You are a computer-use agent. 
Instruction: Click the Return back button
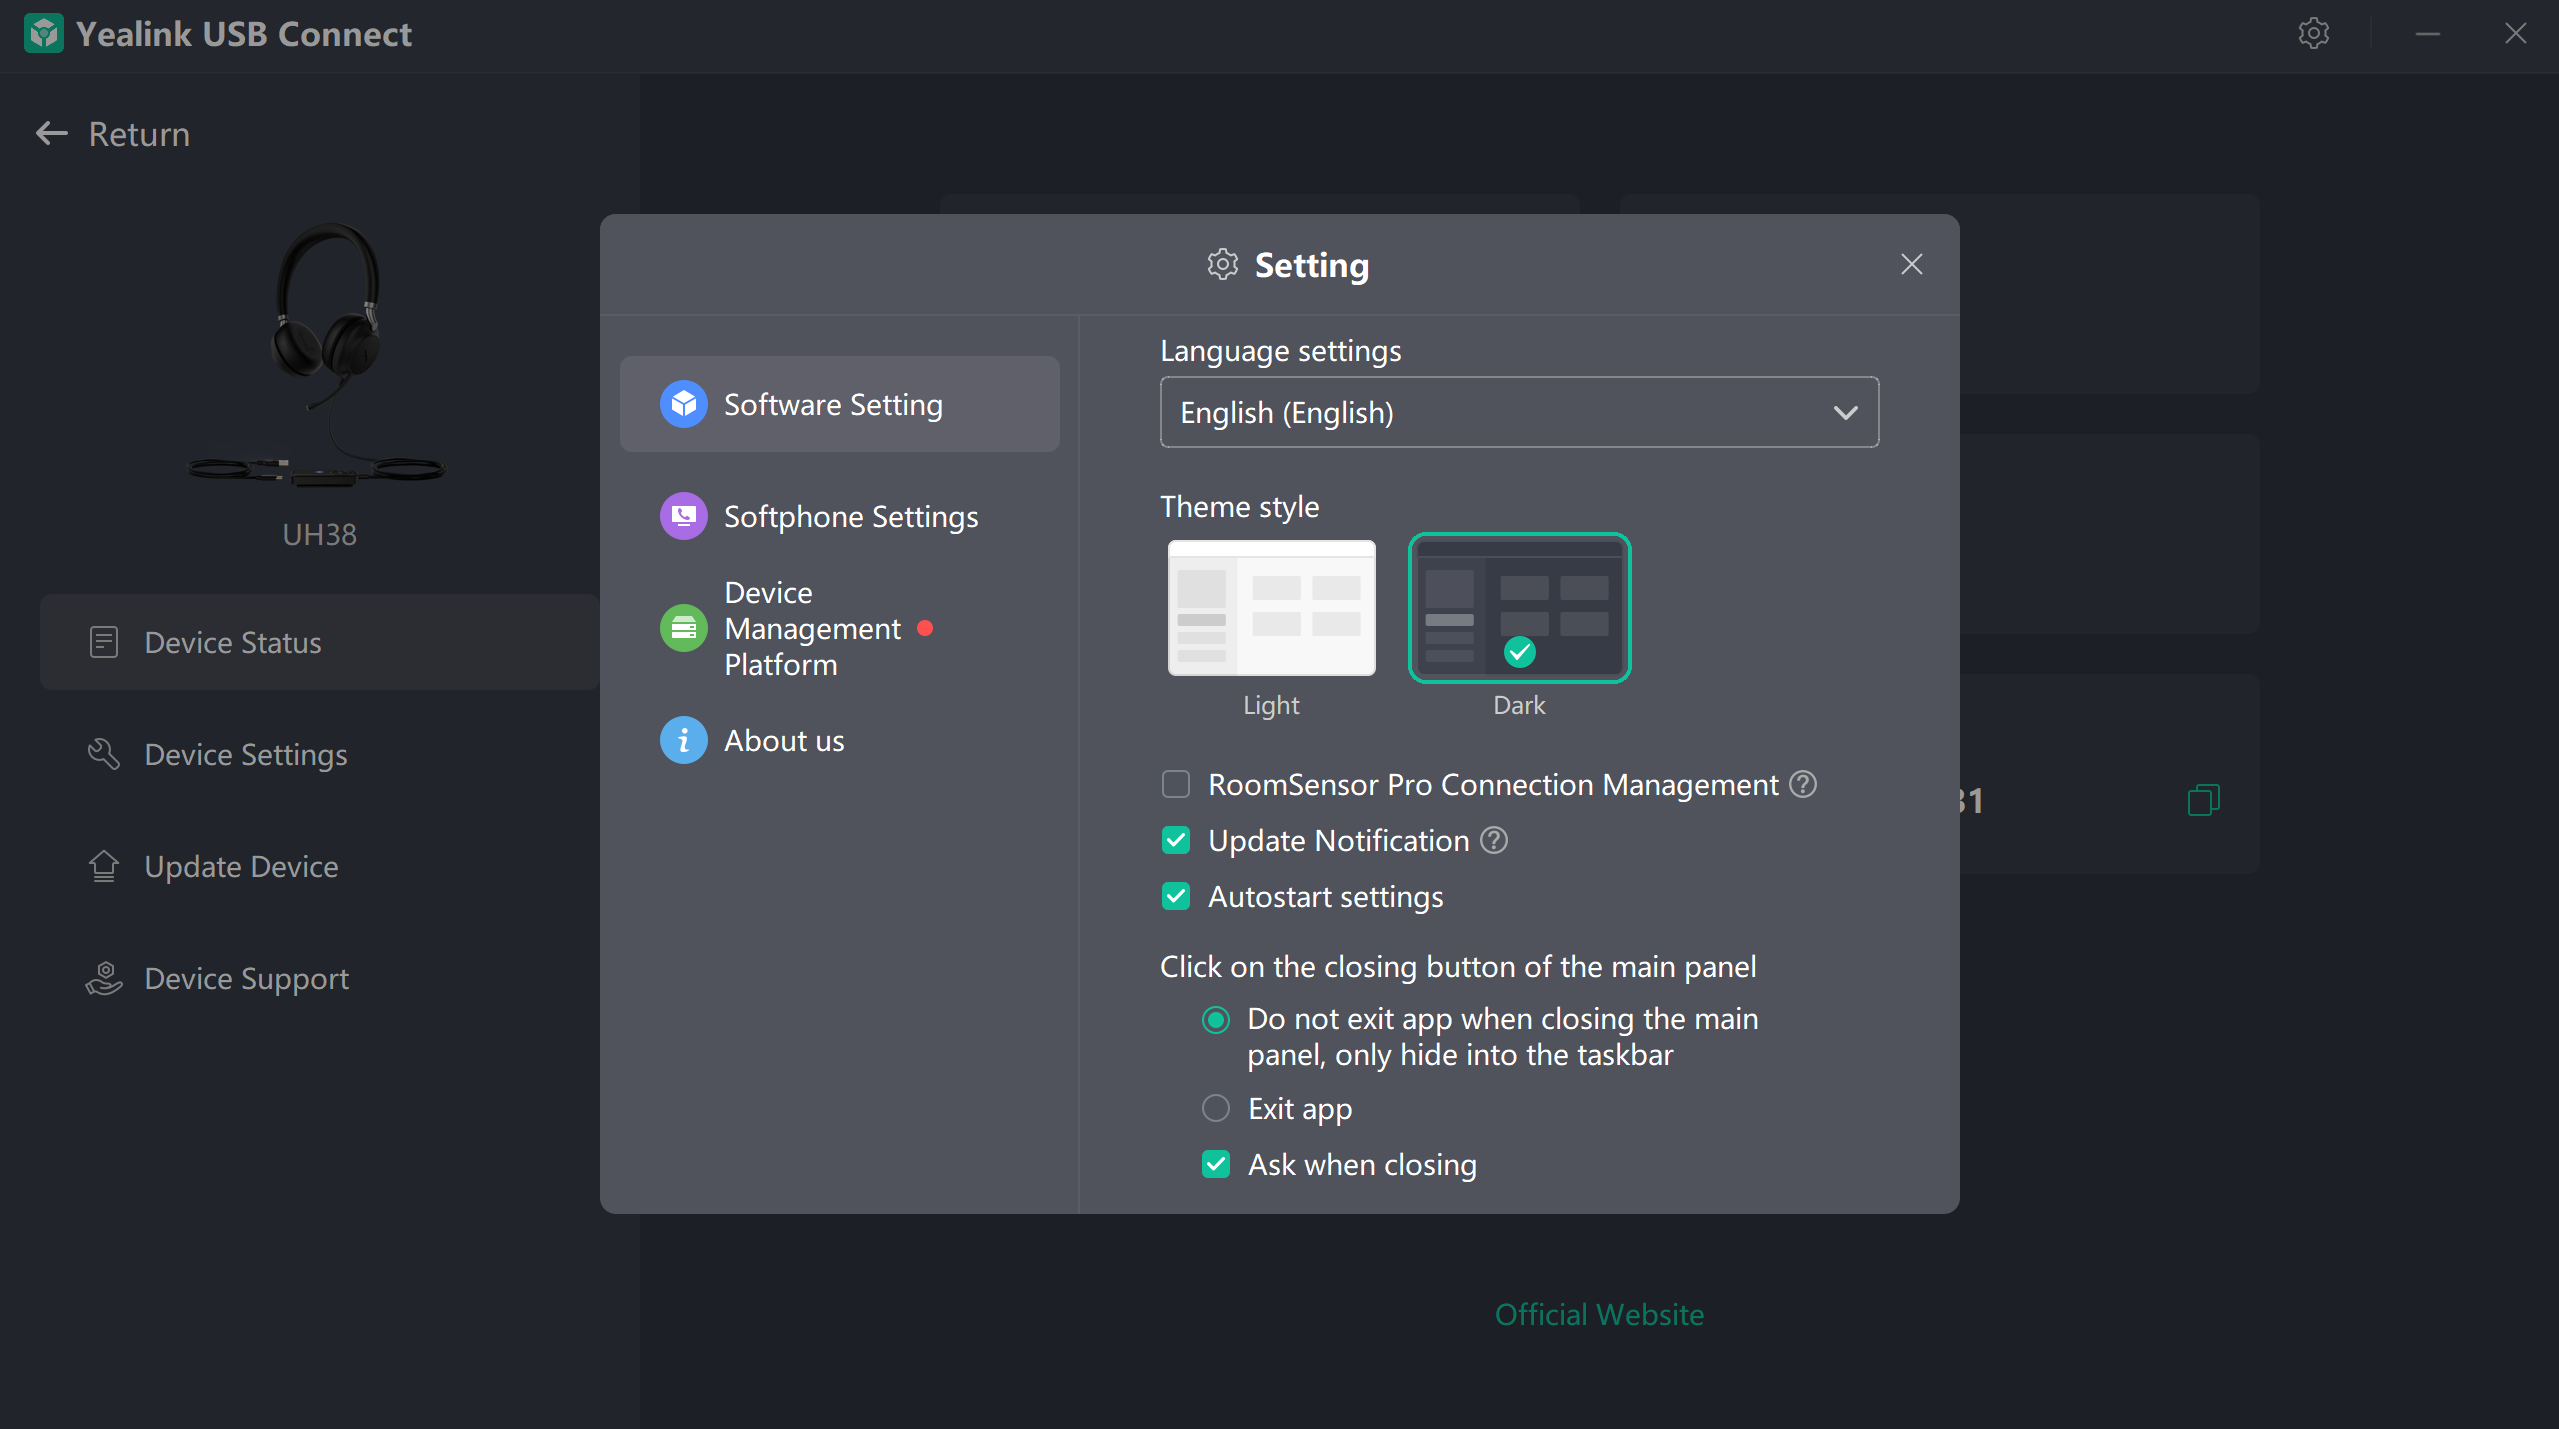[x=112, y=134]
